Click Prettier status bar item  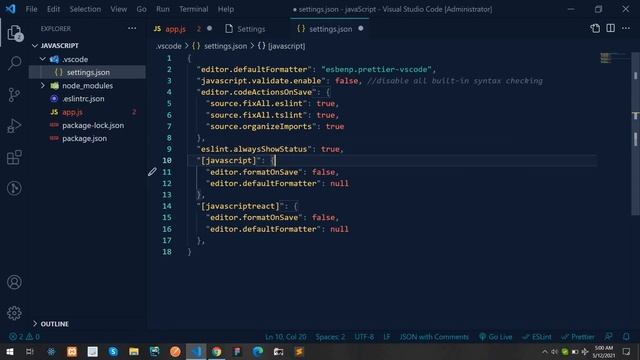coord(578,337)
